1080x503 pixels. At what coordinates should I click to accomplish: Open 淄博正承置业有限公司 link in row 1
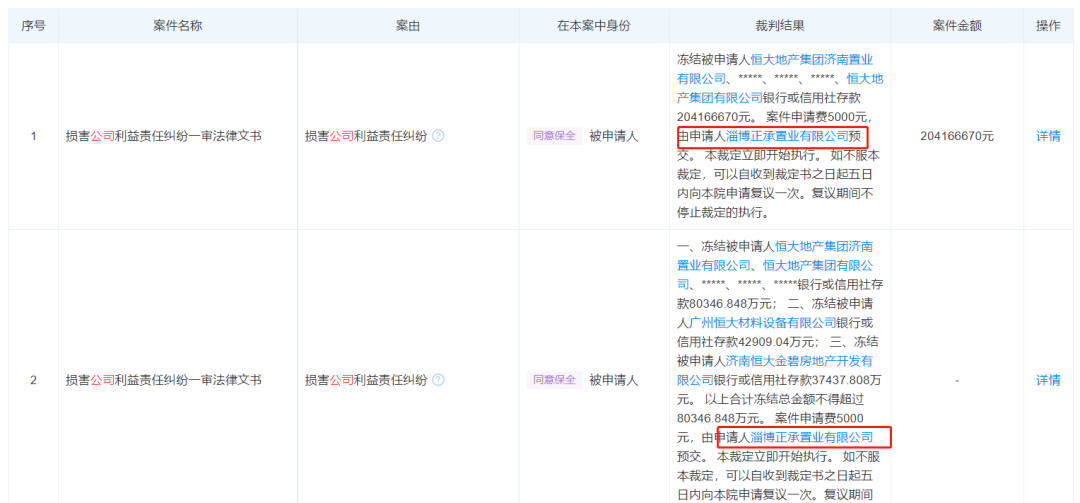point(787,136)
